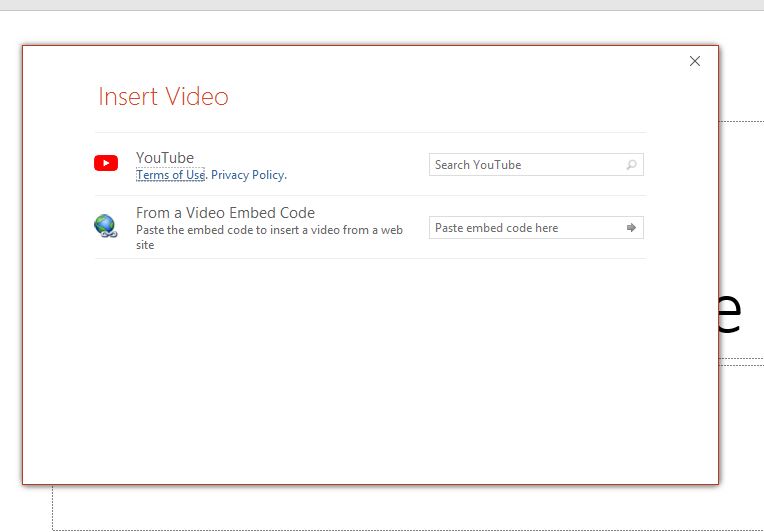764x532 pixels.
Task: Click the YouTube heading text
Action: 165,157
